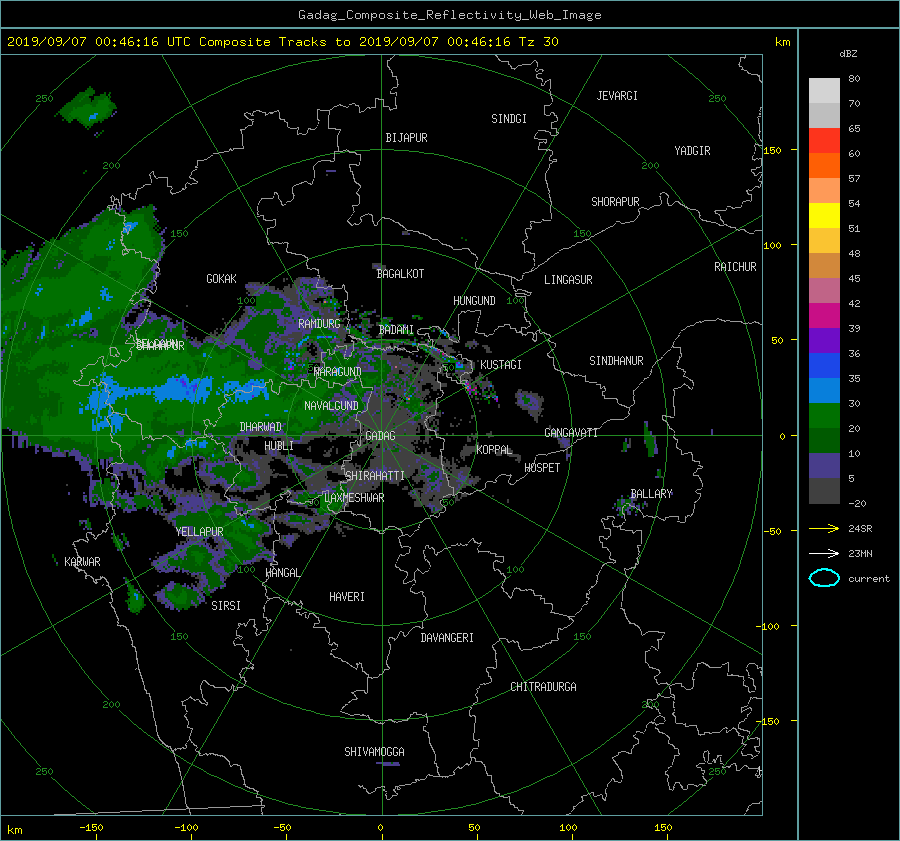Click the 100 range ring label near HUNGUND
The height and width of the screenshot is (841, 900).
(515, 301)
